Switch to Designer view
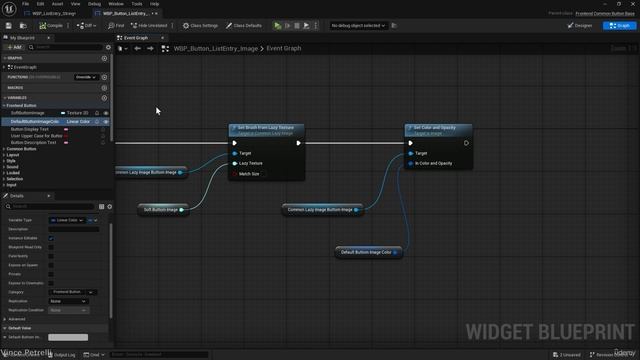The image size is (640, 360). (x=580, y=26)
